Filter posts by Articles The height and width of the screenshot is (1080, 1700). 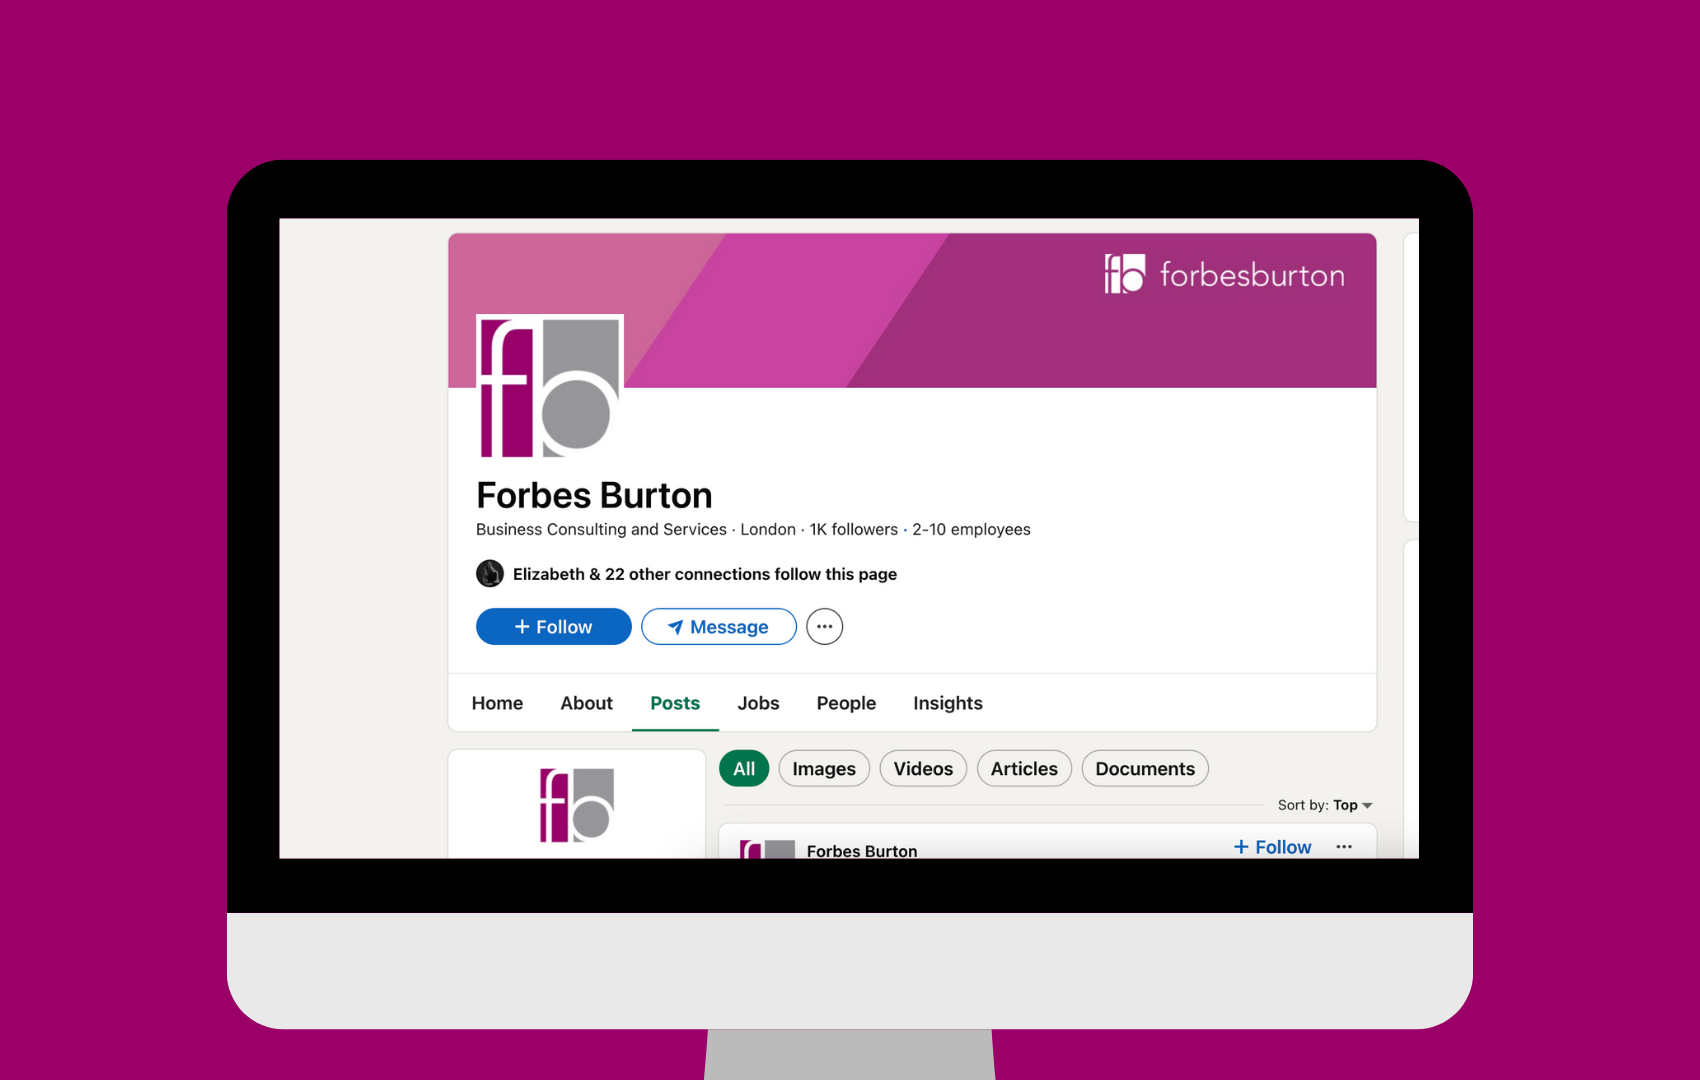1024,768
